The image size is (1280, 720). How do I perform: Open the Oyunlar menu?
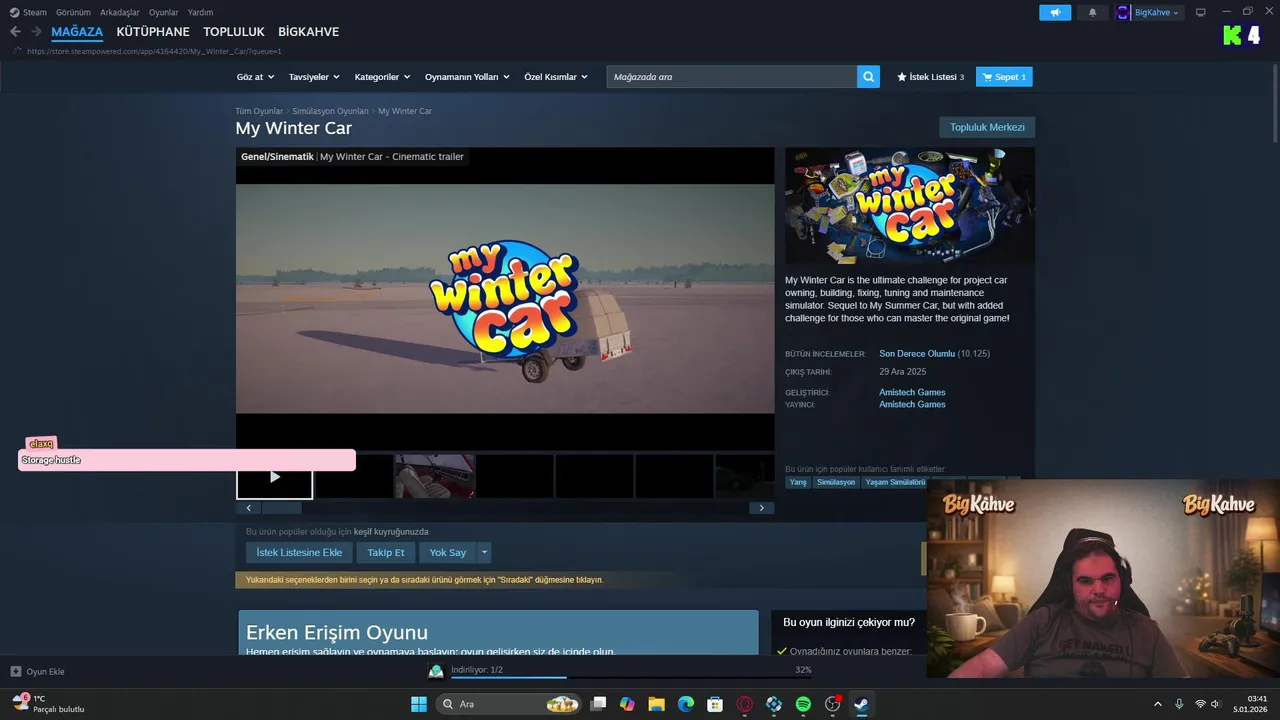(x=164, y=12)
